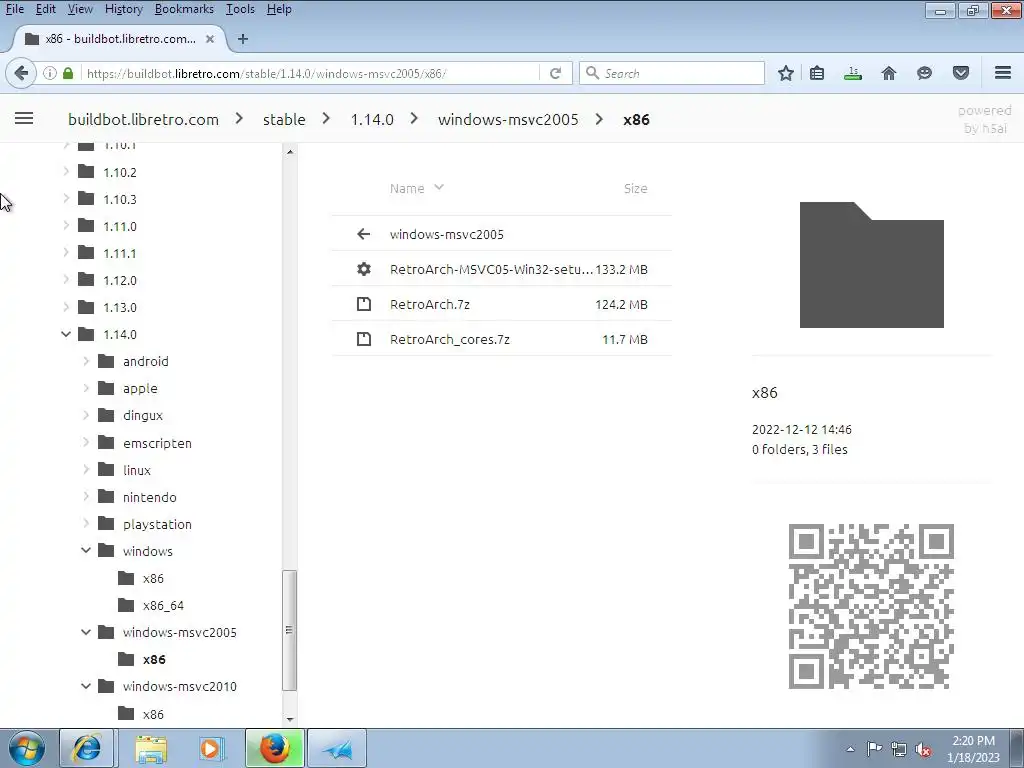Click the file icon next to RetroArch_cores.7z

tap(364, 339)
